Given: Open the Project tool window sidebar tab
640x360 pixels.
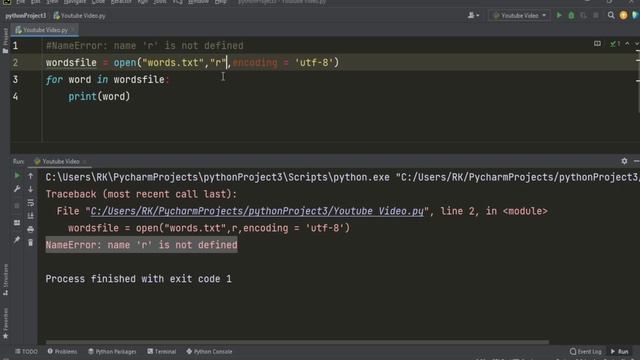Looking at the screenshot, I should pyautogui.click(x=5, y=41).
